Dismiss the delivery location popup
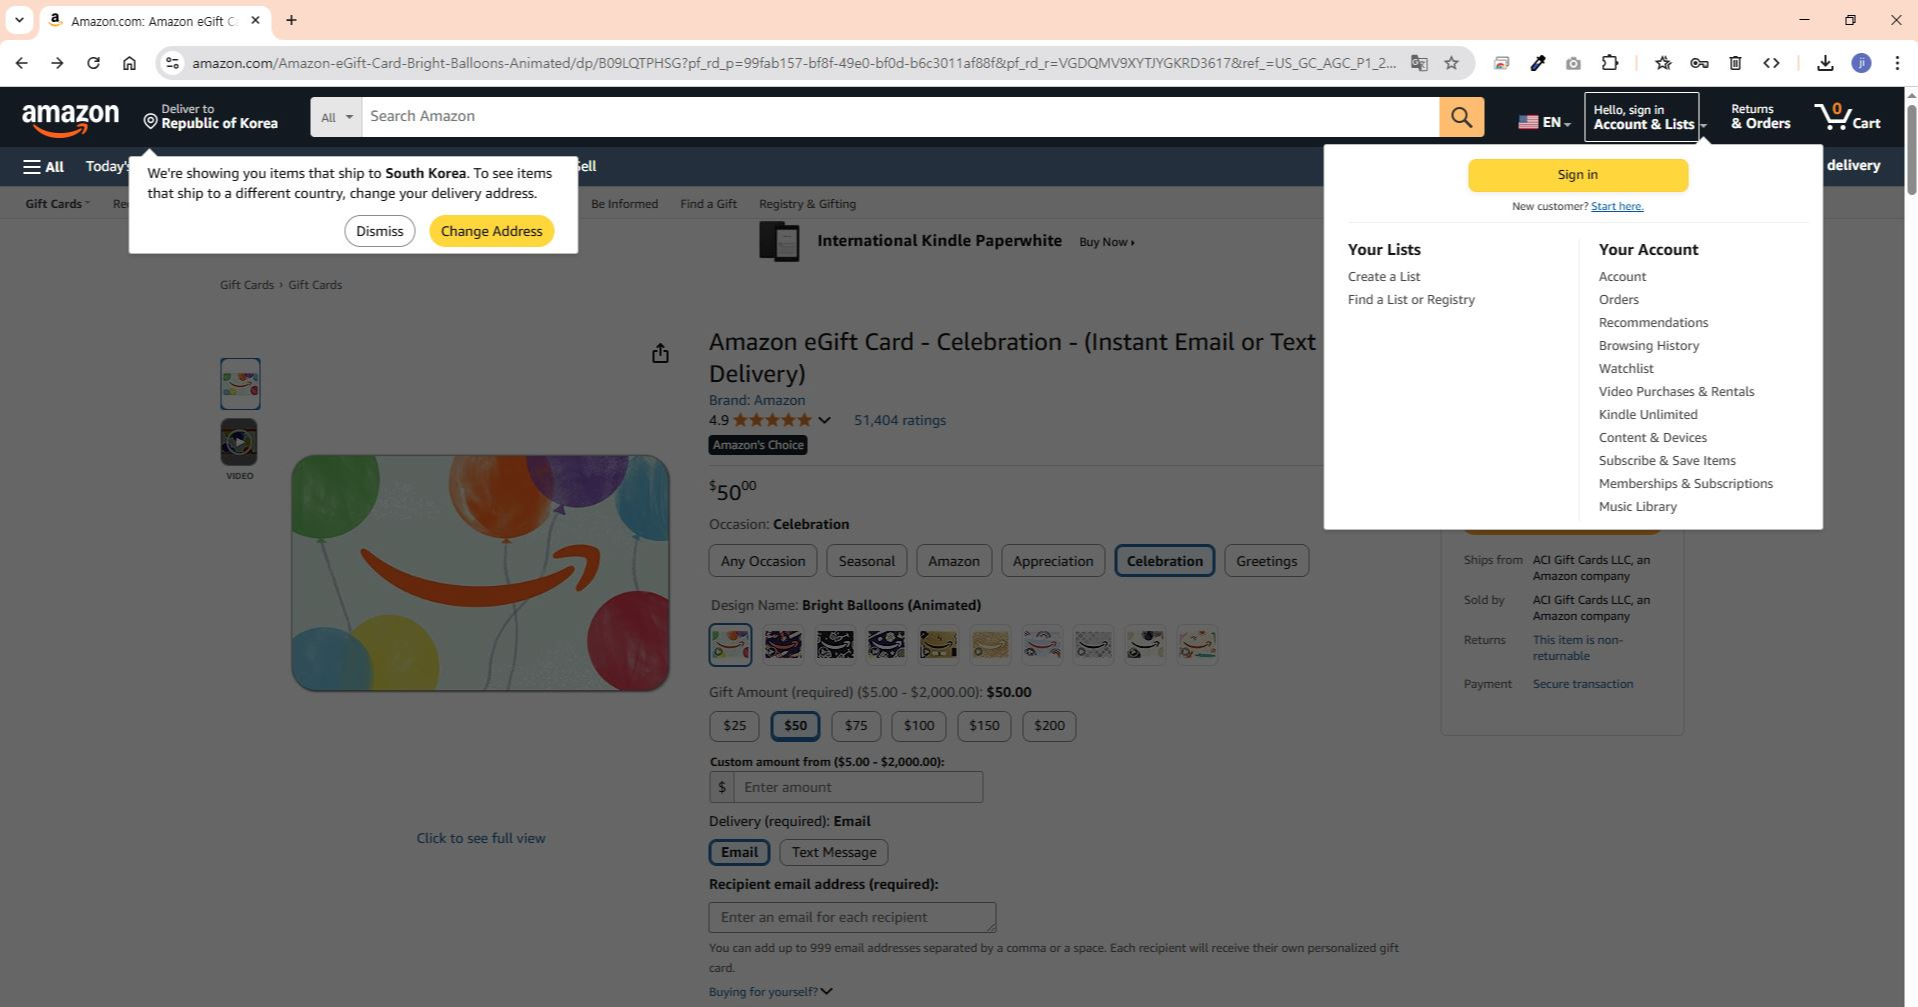This screenshot has height=1007, width=1918. click(x=379, y=231)
